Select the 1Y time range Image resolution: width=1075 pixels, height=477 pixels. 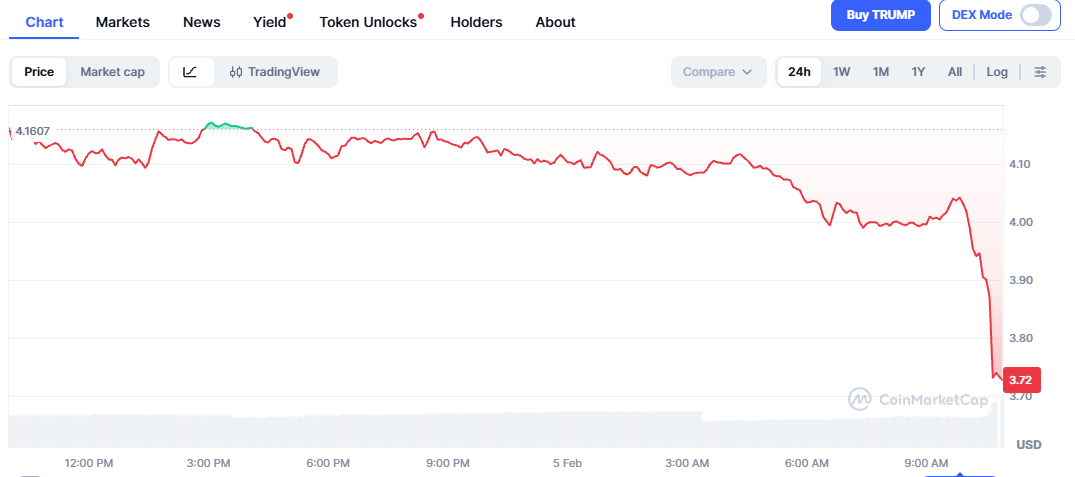click(918, 72)
